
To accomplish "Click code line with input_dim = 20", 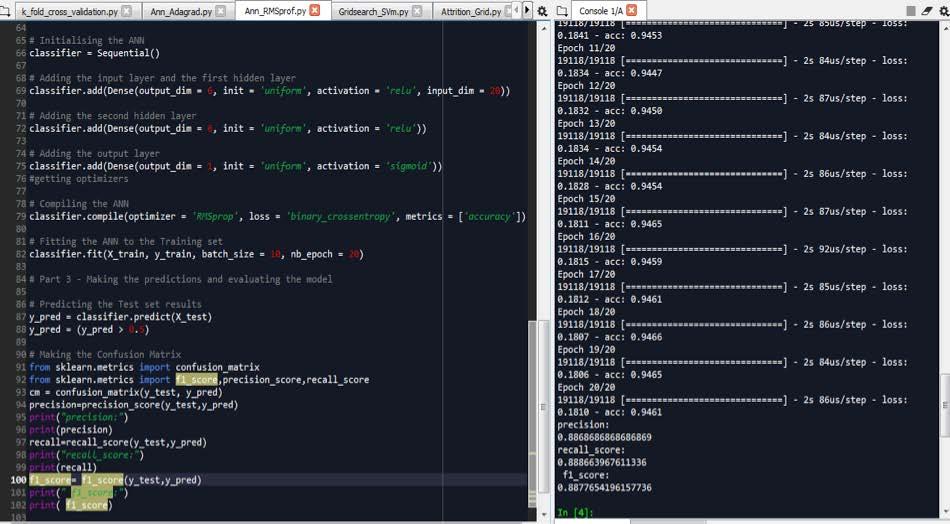I will [x=270, y=90].
